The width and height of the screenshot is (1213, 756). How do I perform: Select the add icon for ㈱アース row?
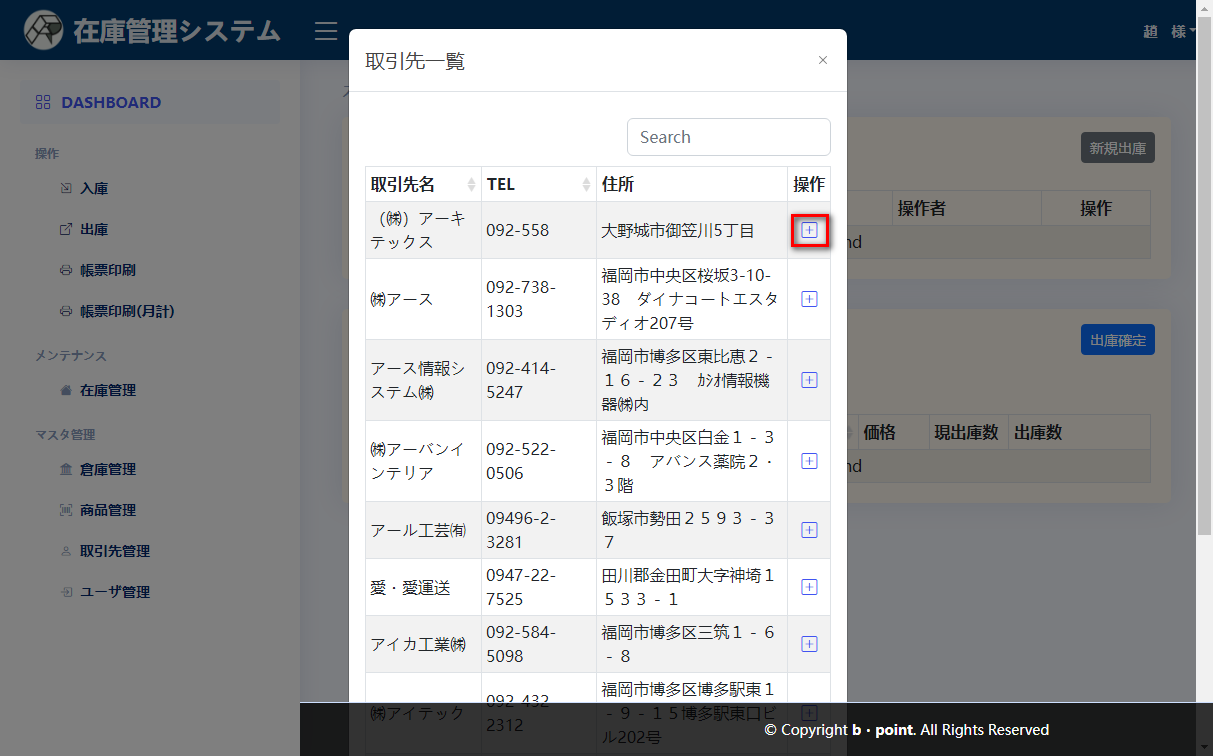pos(809,299)
